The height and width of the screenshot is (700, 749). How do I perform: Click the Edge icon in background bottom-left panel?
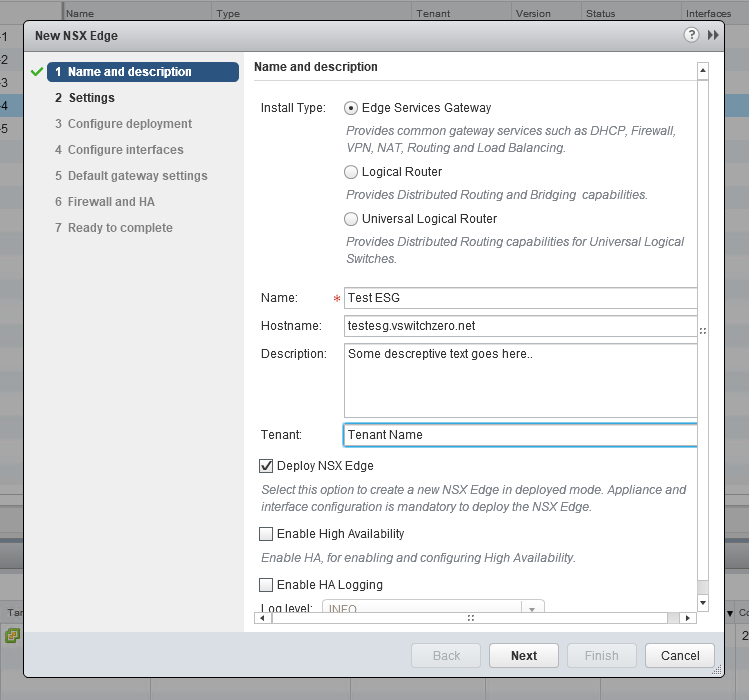(12, 635)
